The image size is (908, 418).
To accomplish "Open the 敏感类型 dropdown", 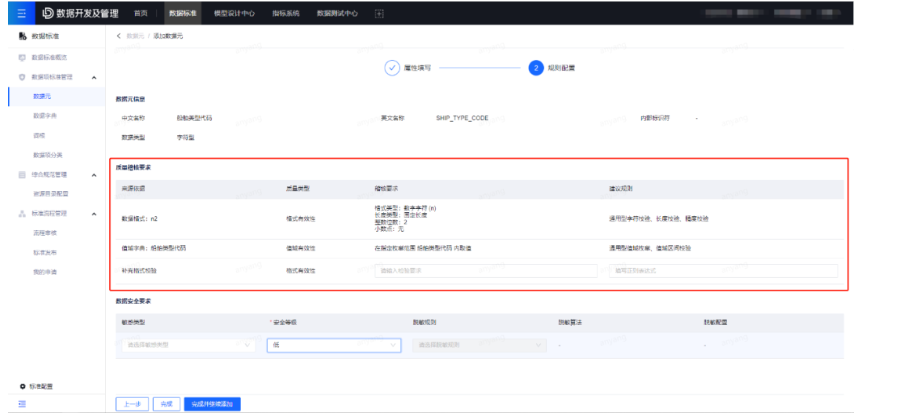I will point(188,345).
